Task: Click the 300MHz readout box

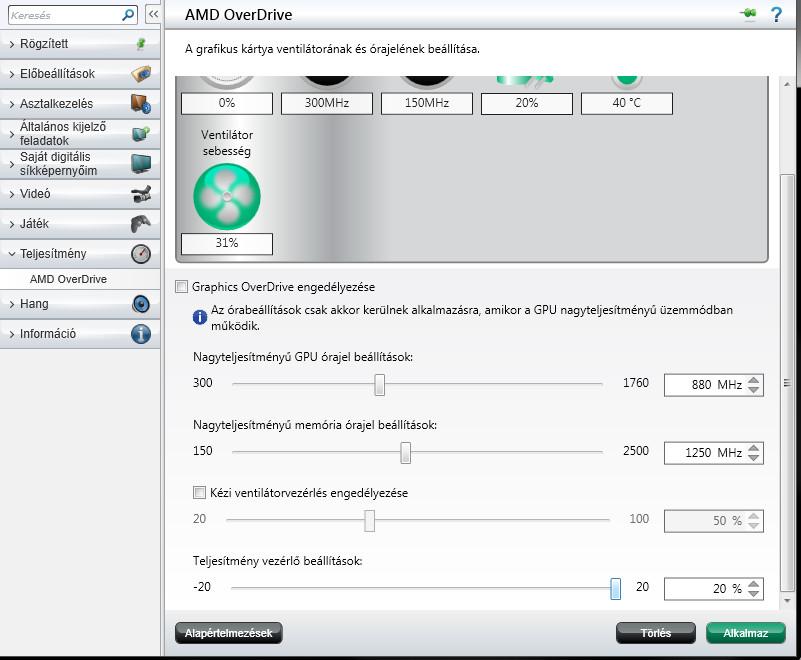Action: point(327,103)
